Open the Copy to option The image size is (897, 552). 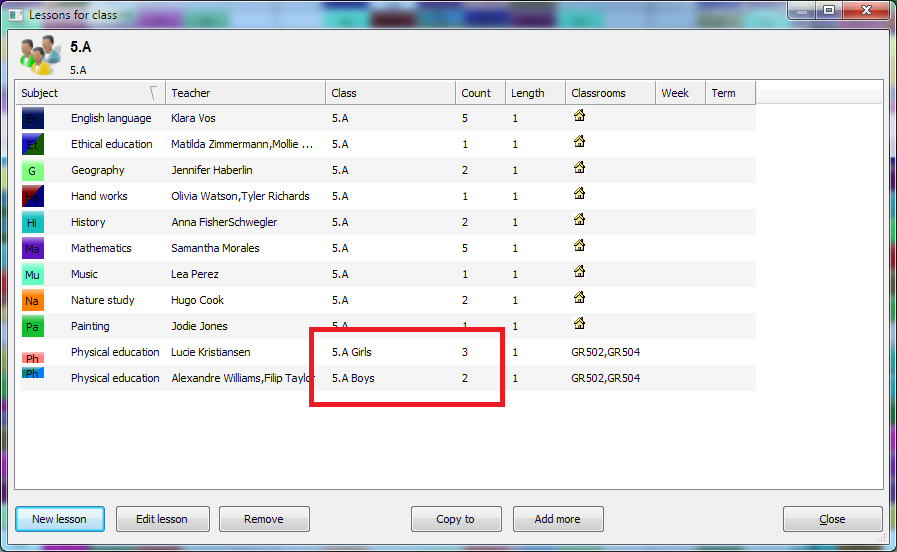point(456,519)
